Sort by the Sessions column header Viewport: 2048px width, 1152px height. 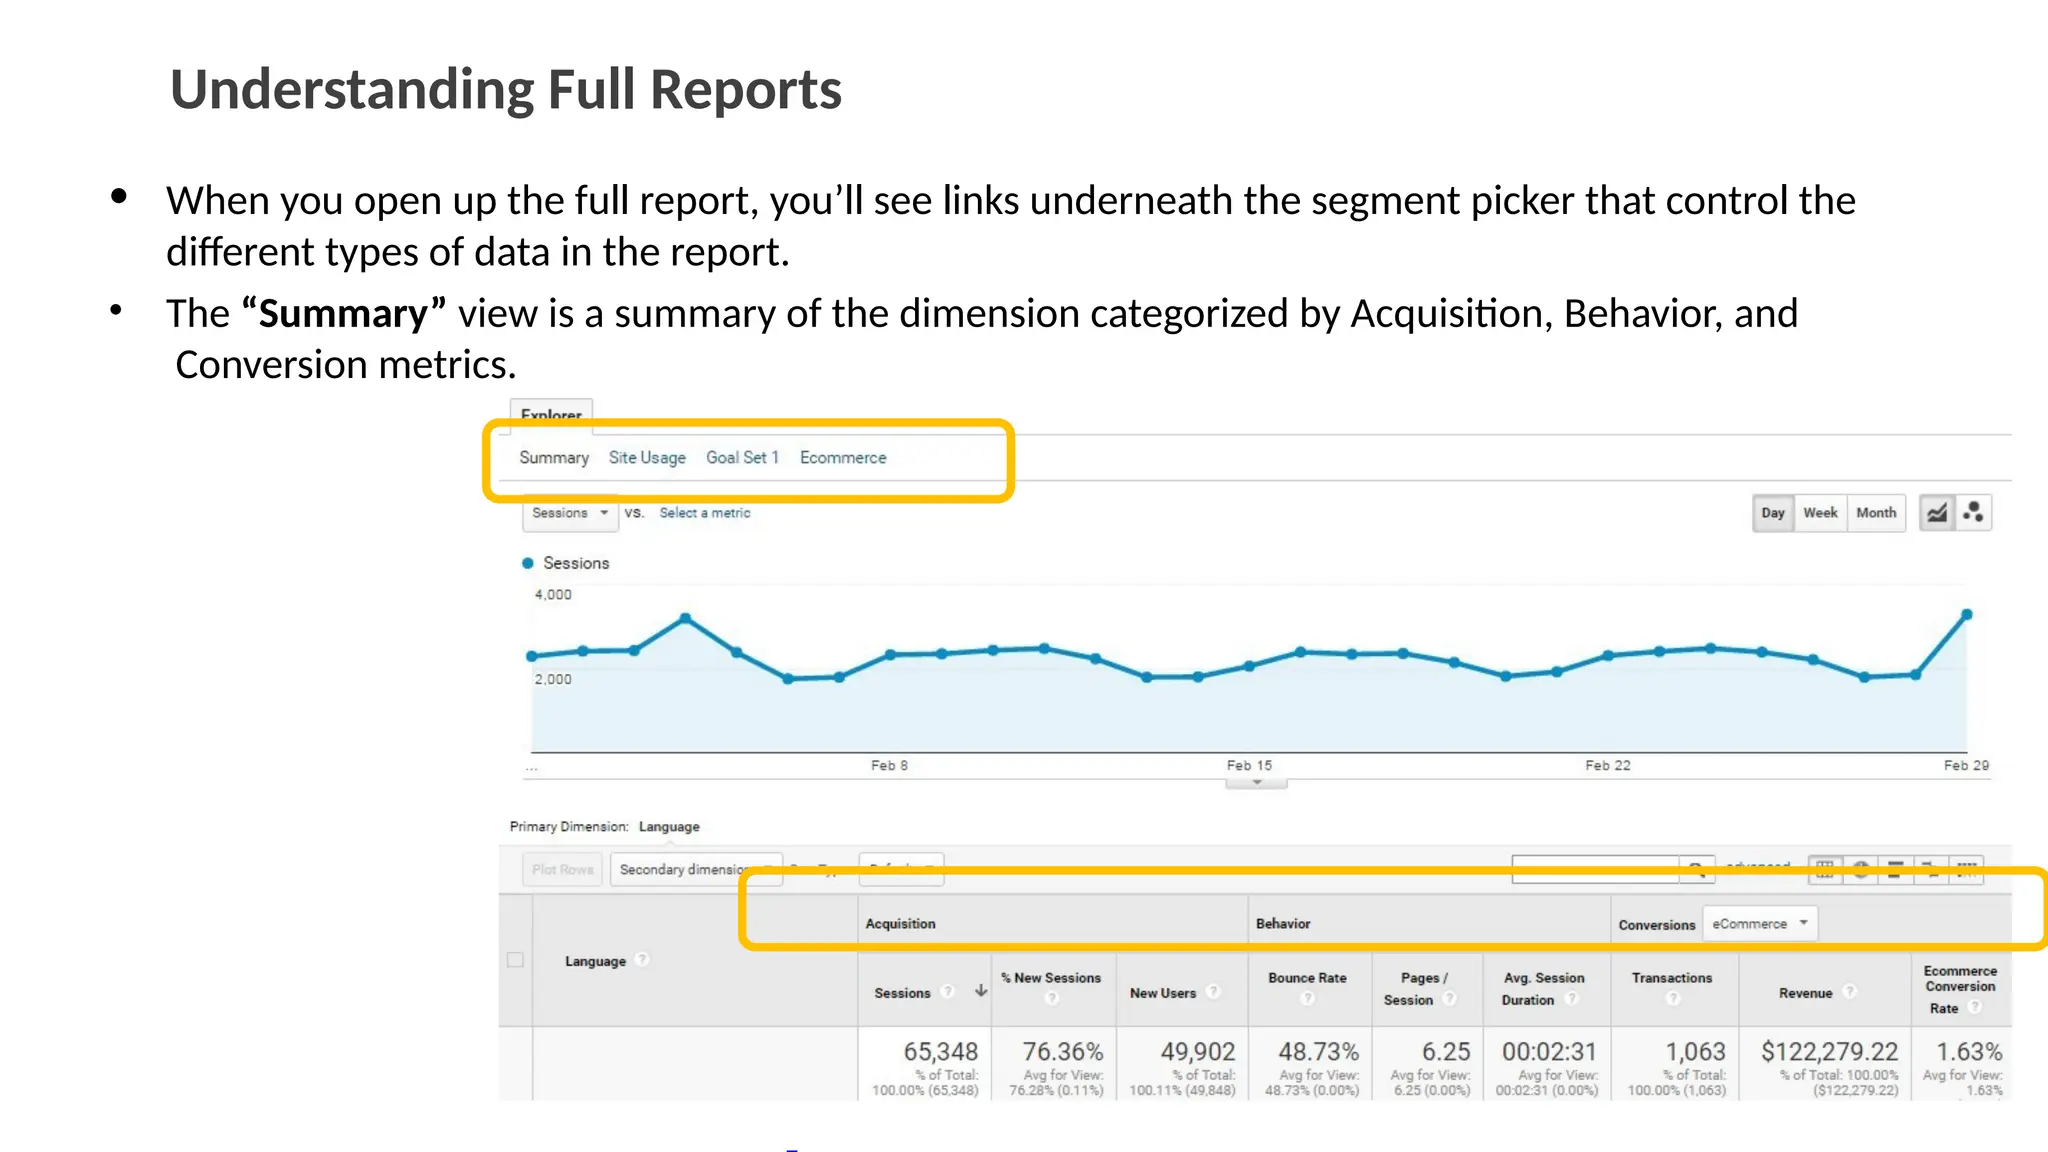tap(902, 993)
